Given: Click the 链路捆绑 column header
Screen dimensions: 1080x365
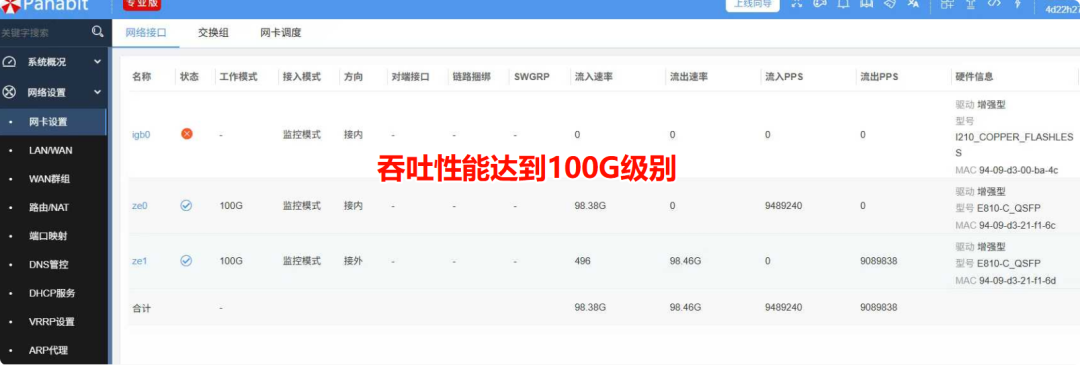Looking at the screenshot, I should [x=472, y=77].
